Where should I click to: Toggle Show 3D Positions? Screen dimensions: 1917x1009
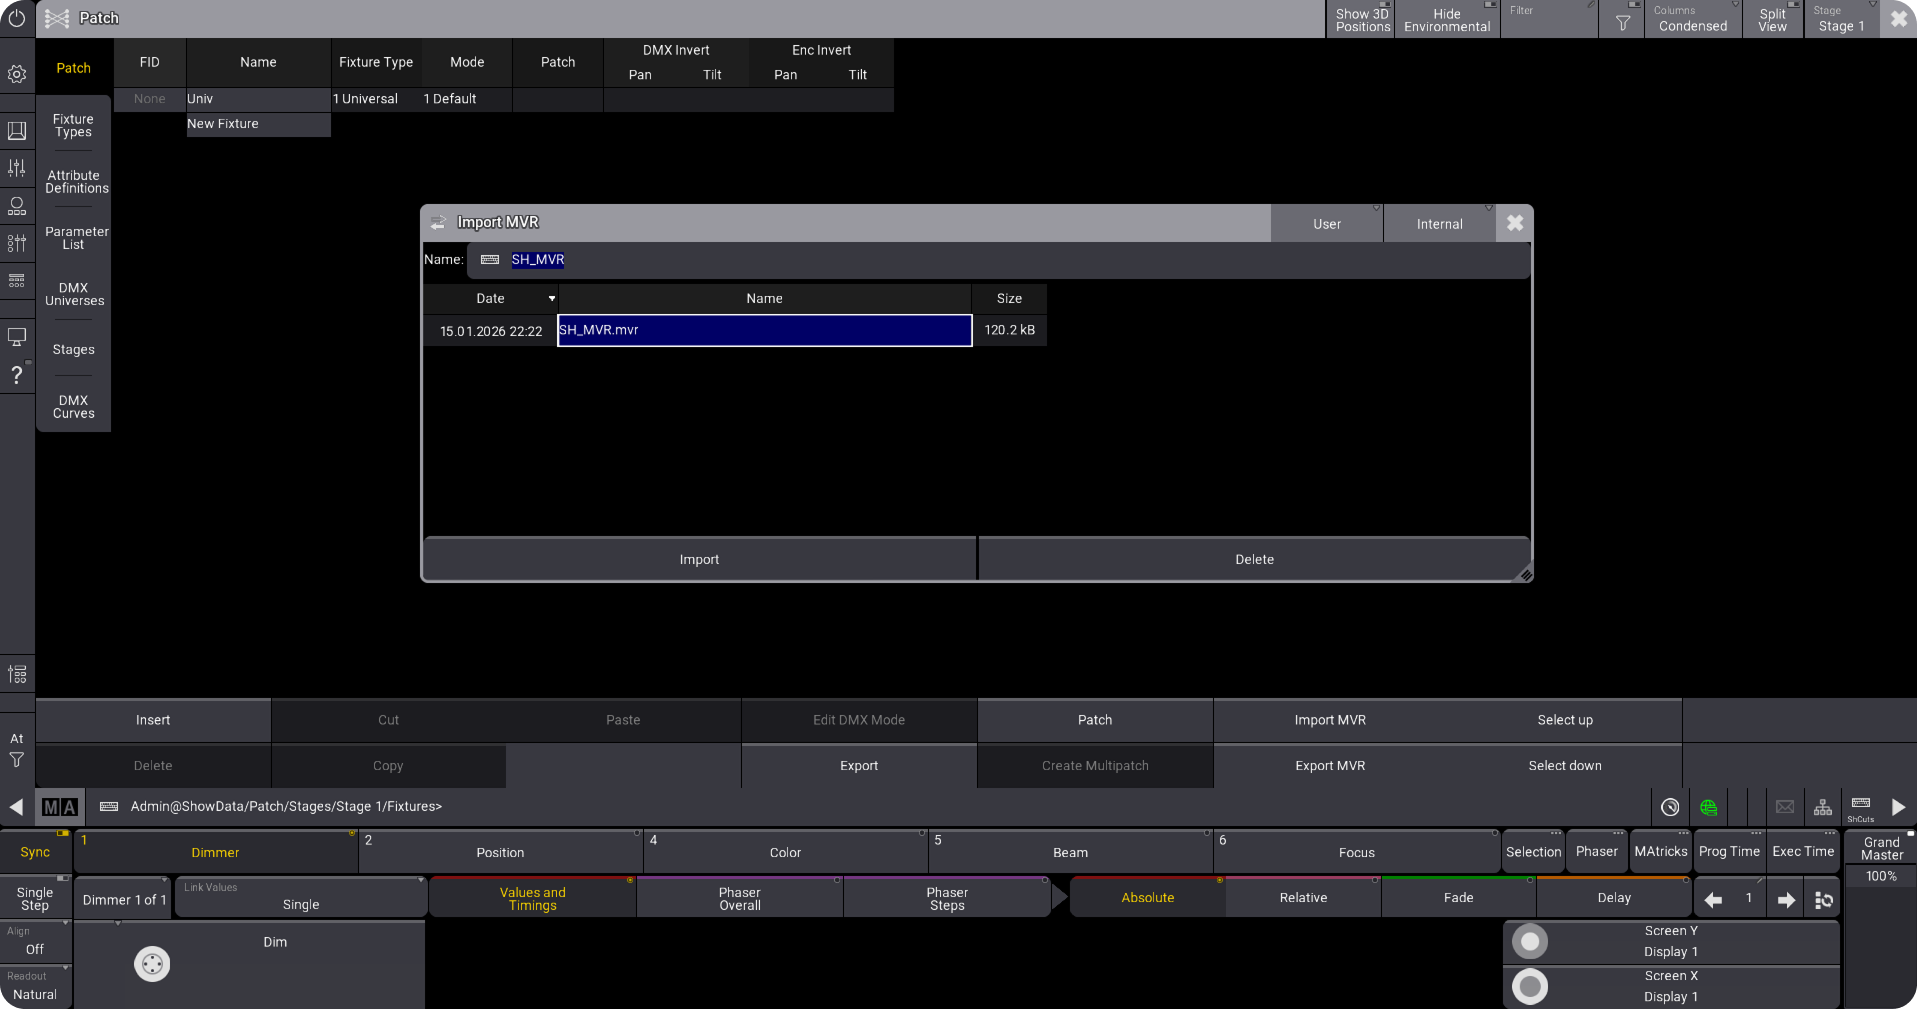[1362, 20]
